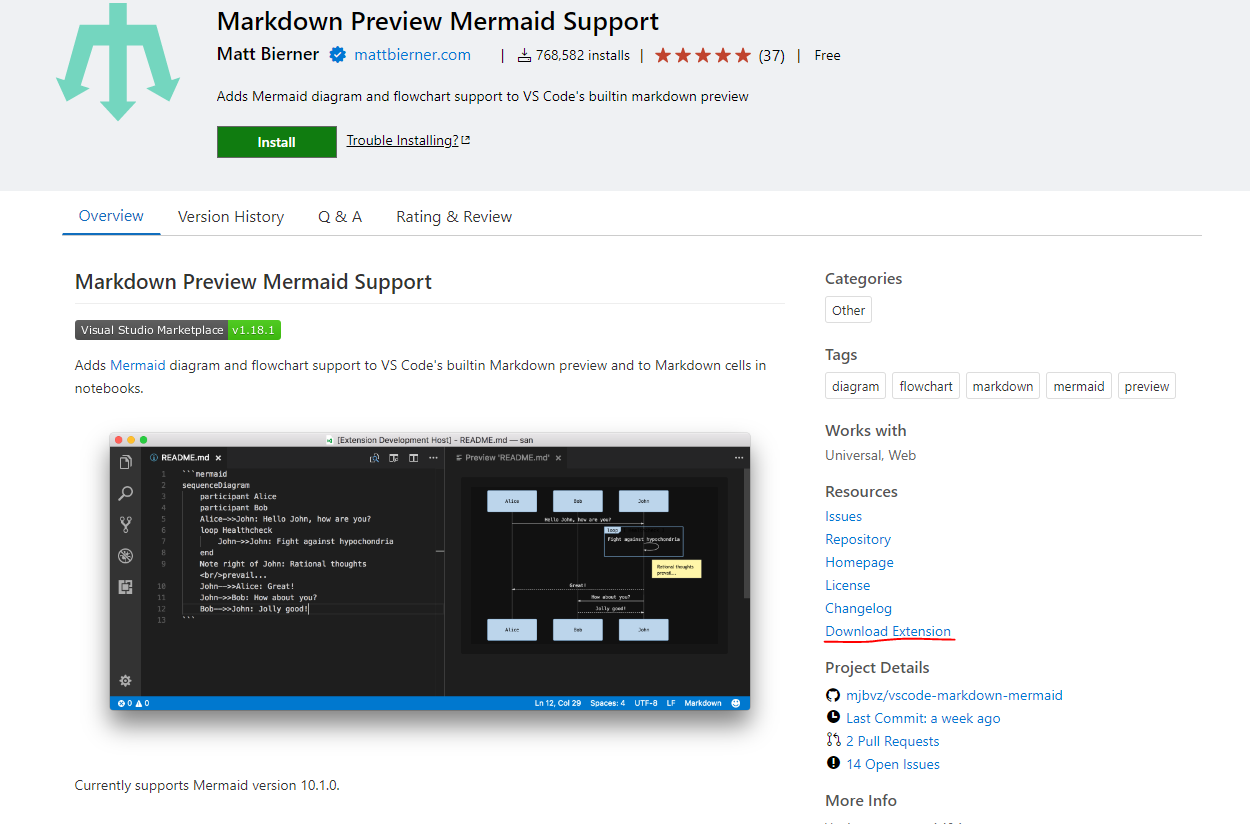Image resolution: width=1250 pixels, height=824 pixels.
Task: Open the Changelog resource link
Action: click(858, 608)
